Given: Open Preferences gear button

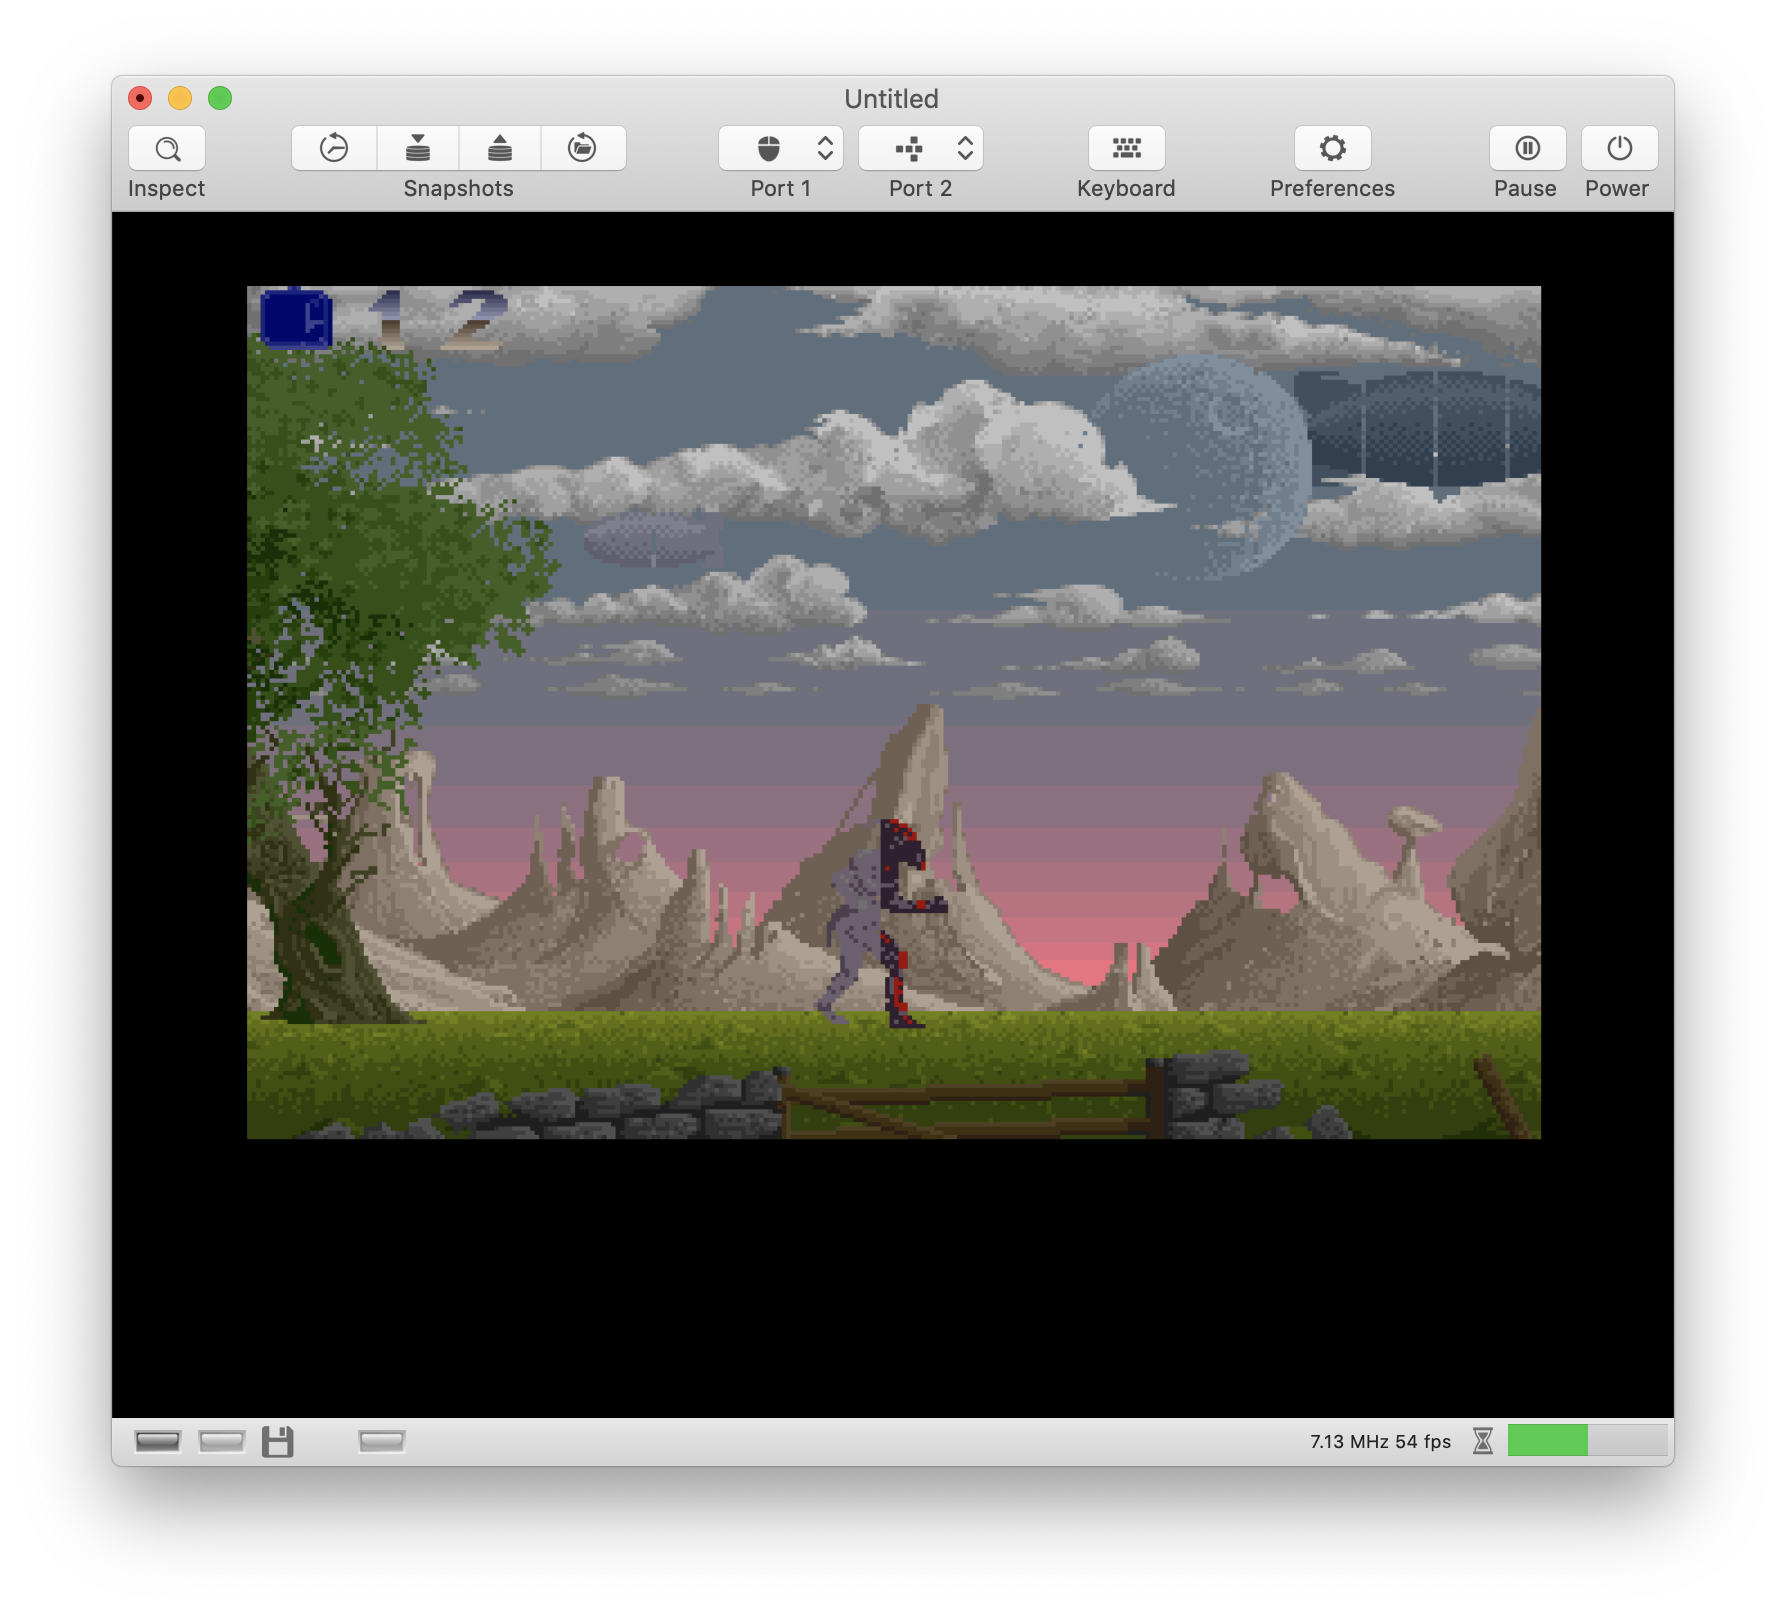Looking at the screenshot, I should [1333, 148].
